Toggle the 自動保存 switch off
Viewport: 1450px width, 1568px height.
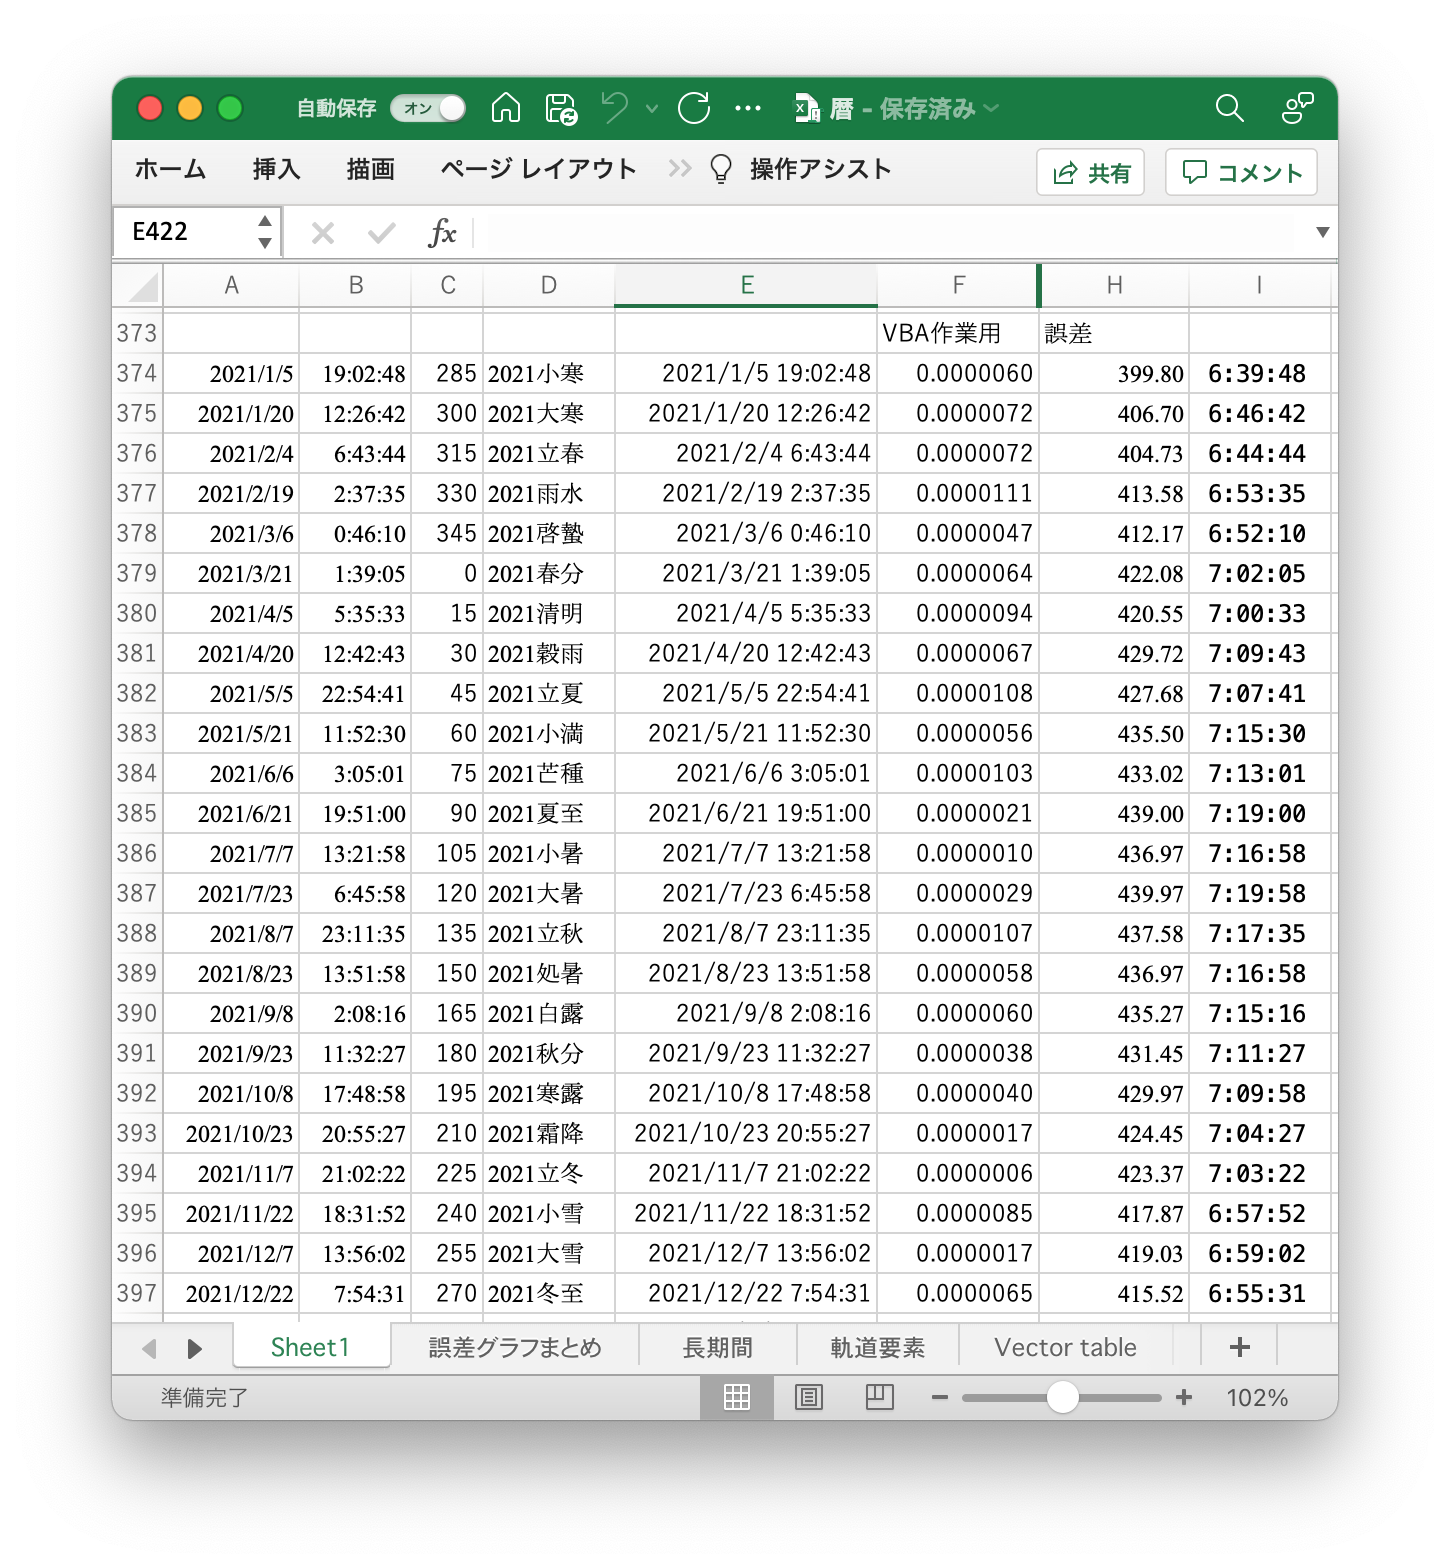tap(428, 108)
